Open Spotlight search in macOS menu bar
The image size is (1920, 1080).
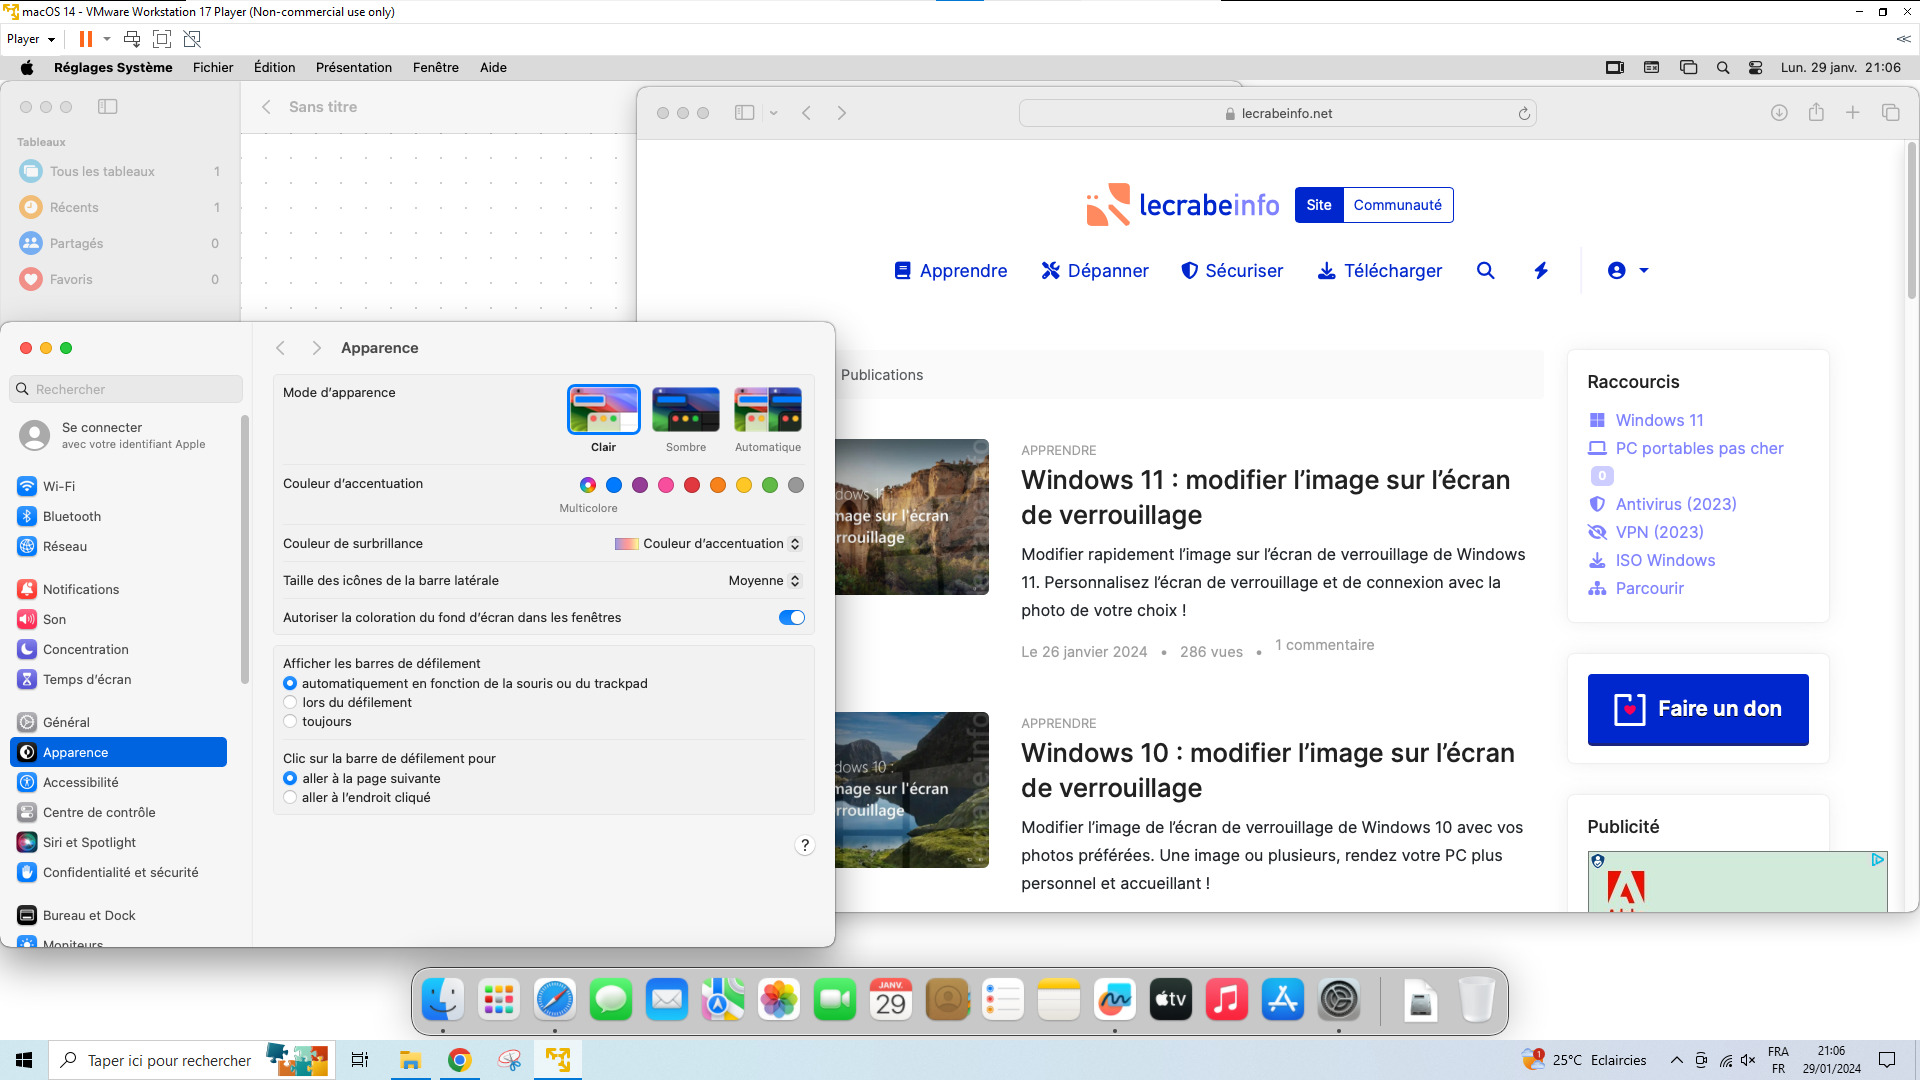point(1723,68)
